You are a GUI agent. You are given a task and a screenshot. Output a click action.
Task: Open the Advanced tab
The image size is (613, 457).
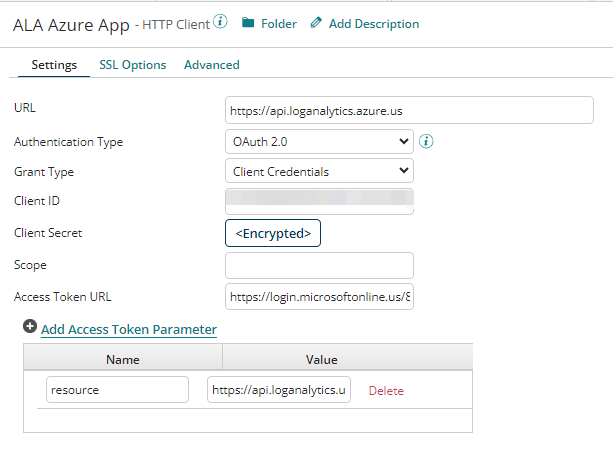[212, 65]
